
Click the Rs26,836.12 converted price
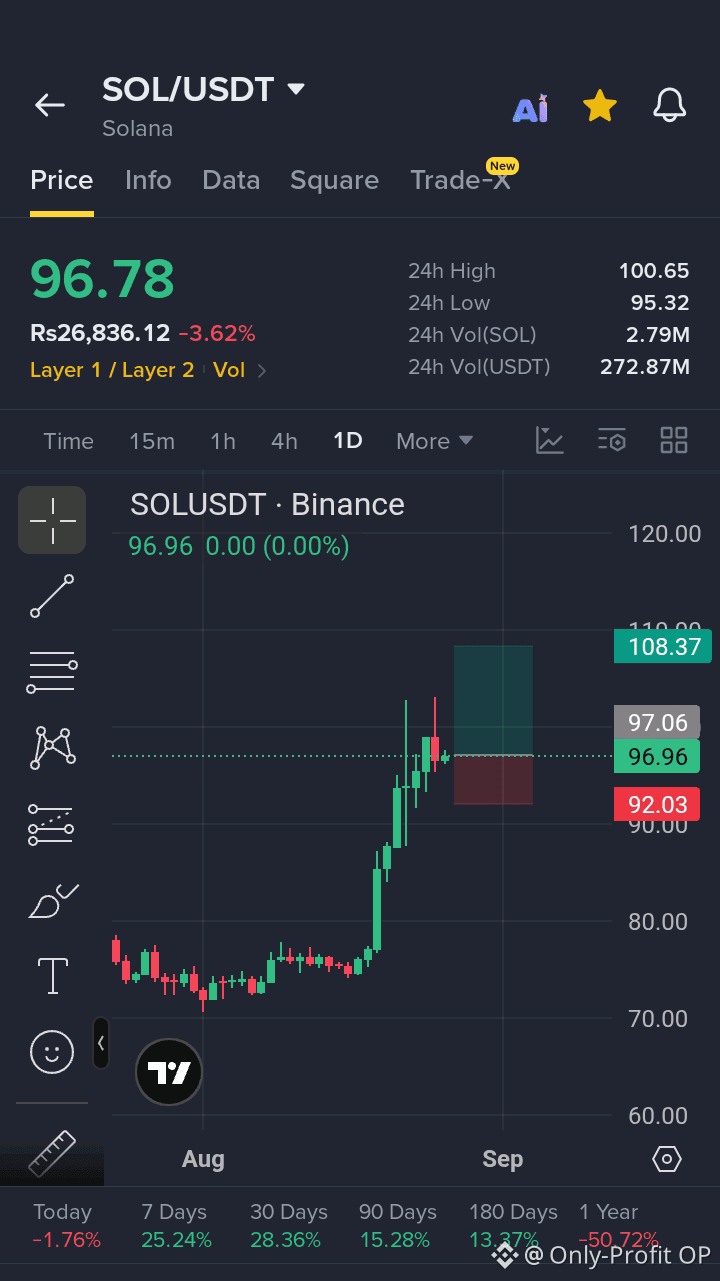coord(100,333)
